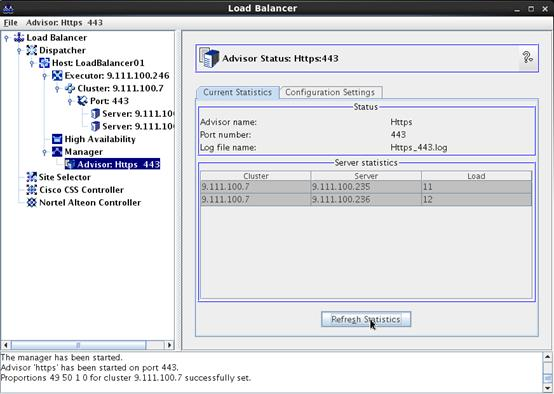Click message log scroll up arrow

[x=548, y=357]
